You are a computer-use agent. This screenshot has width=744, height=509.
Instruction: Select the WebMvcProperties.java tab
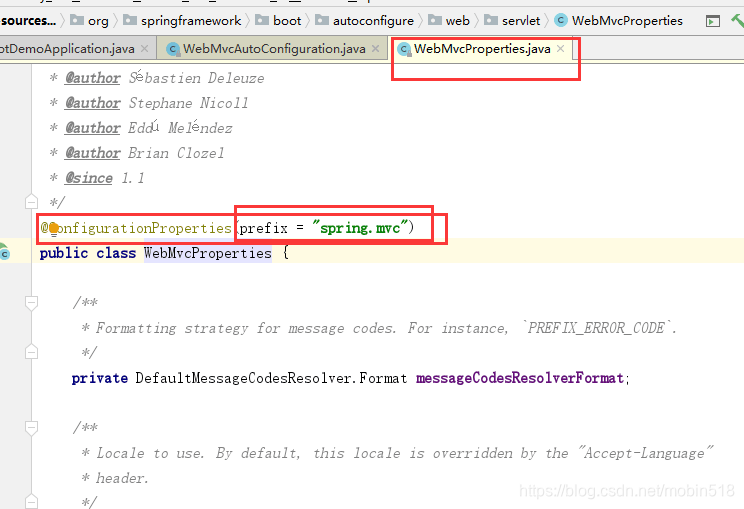coord(482,48)
